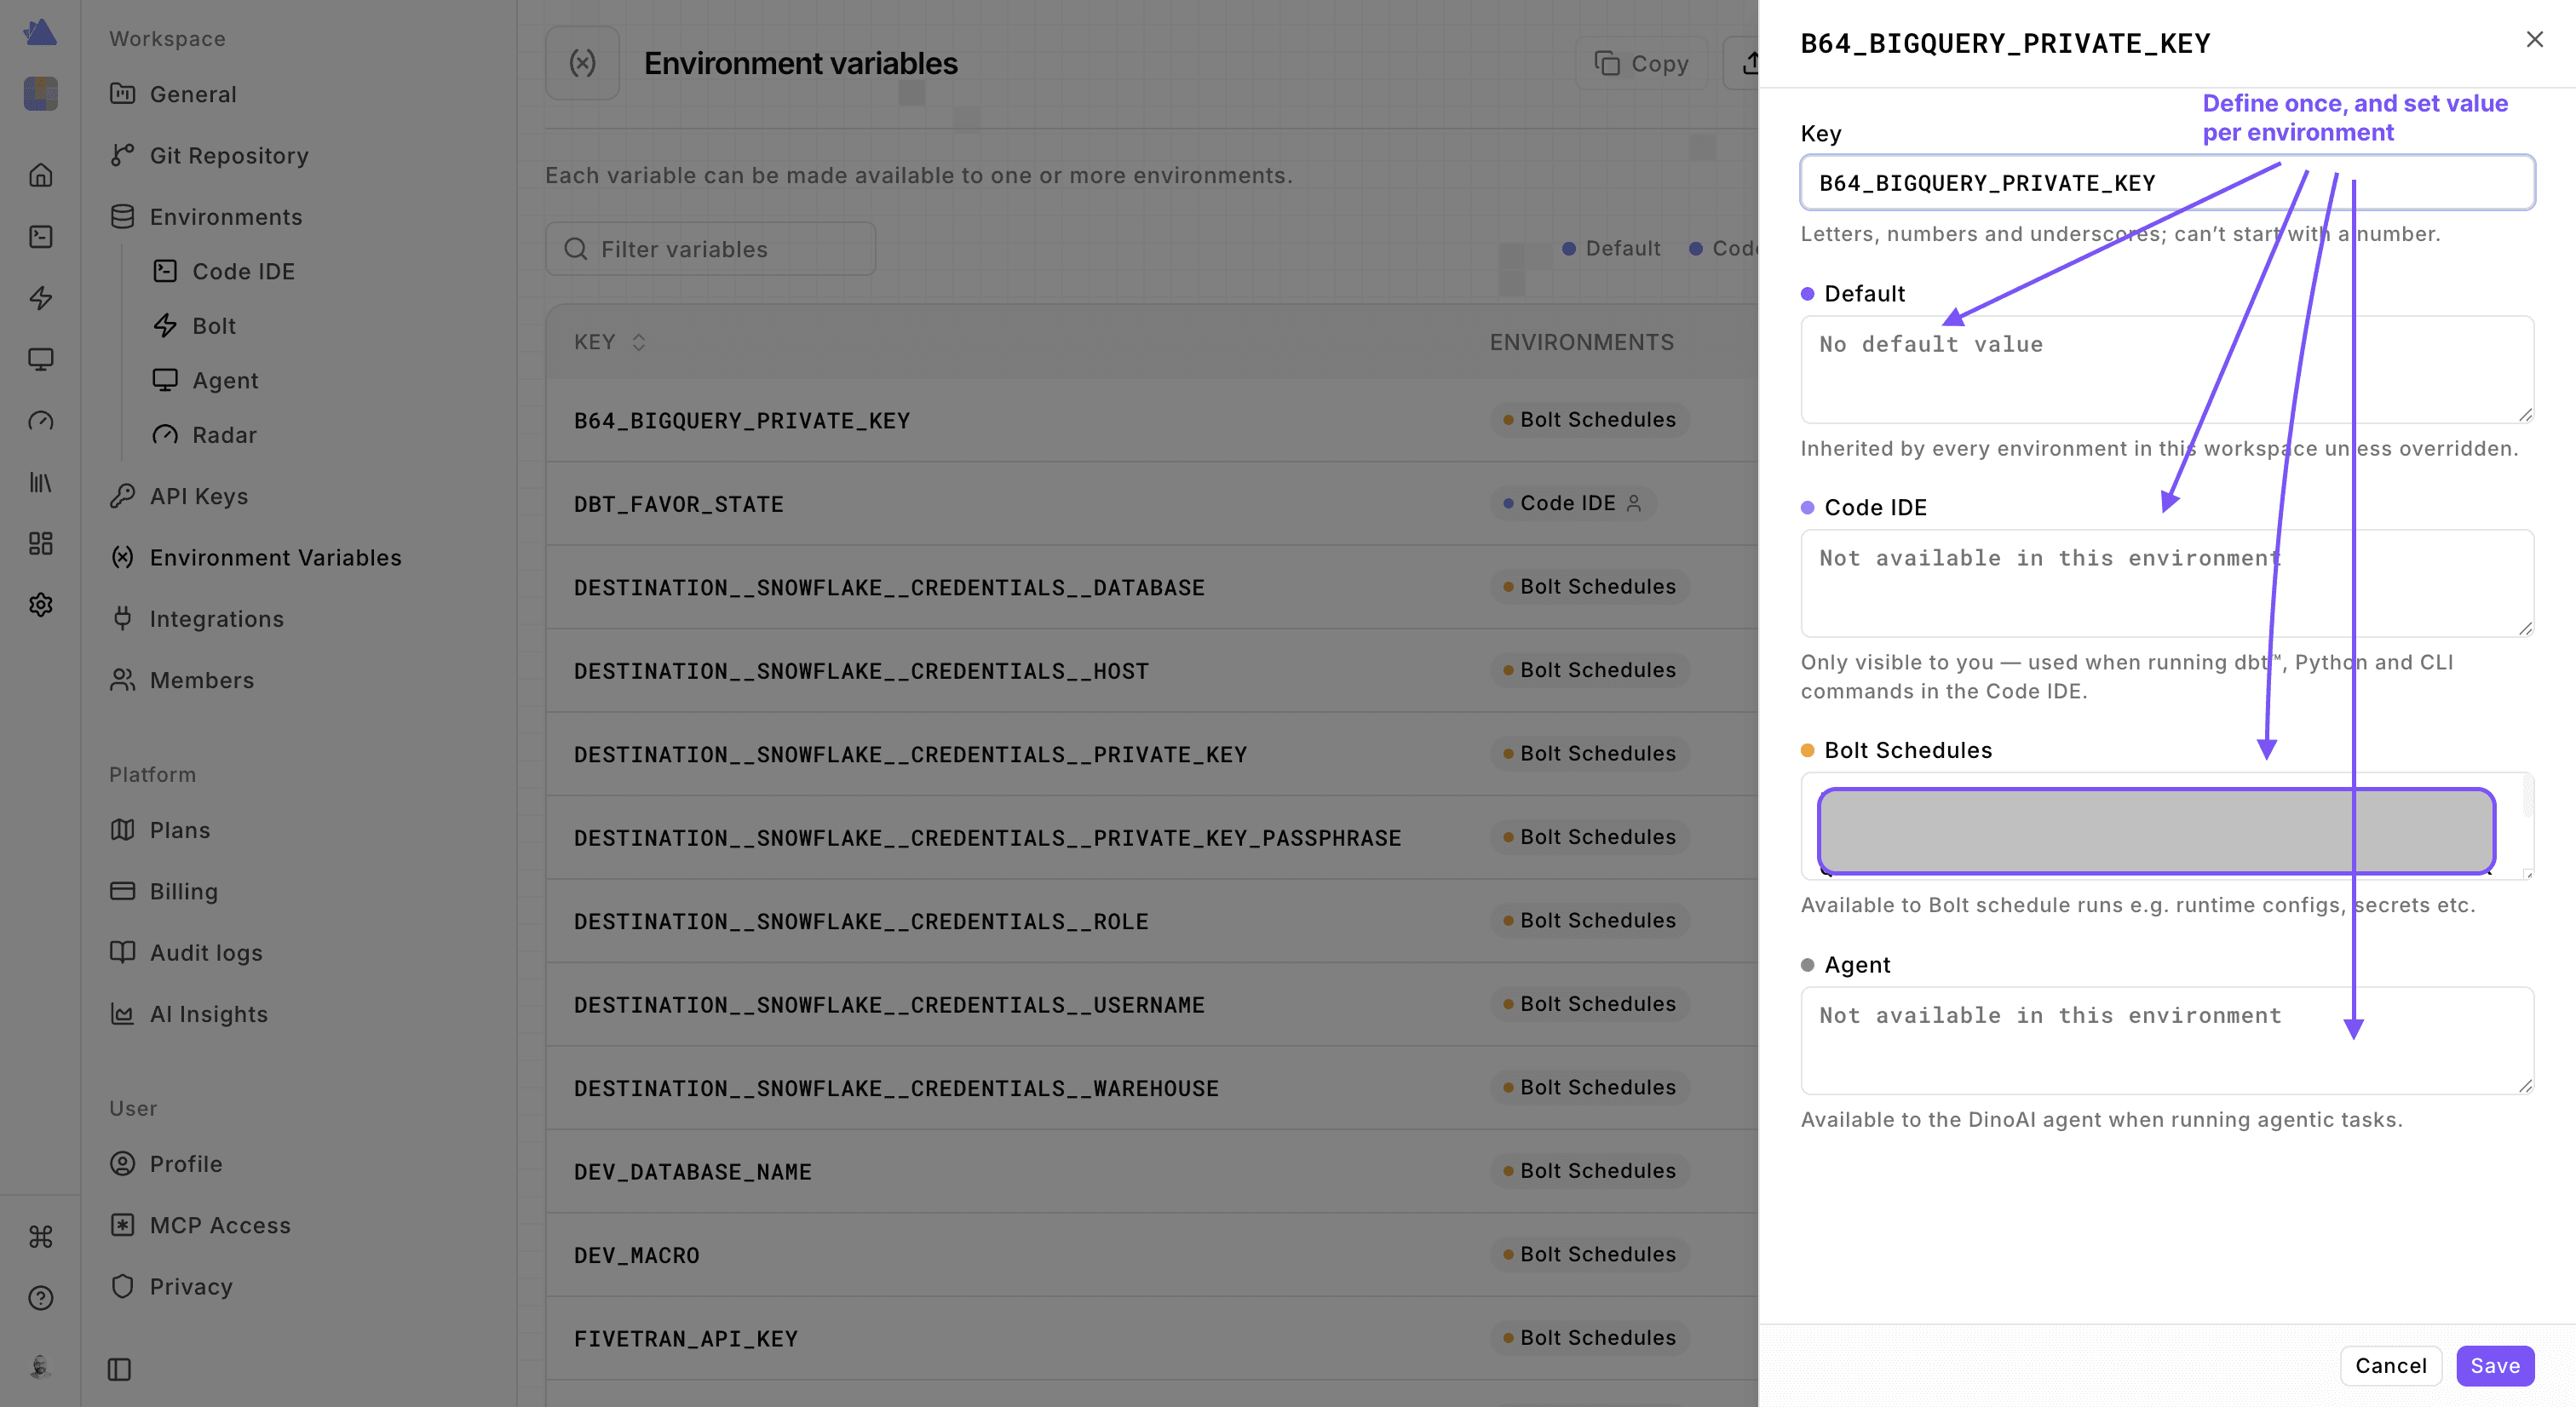Viewport: 2576px width, 1407px height.
Task: Open Members settings
Action: tap(182, 680)
